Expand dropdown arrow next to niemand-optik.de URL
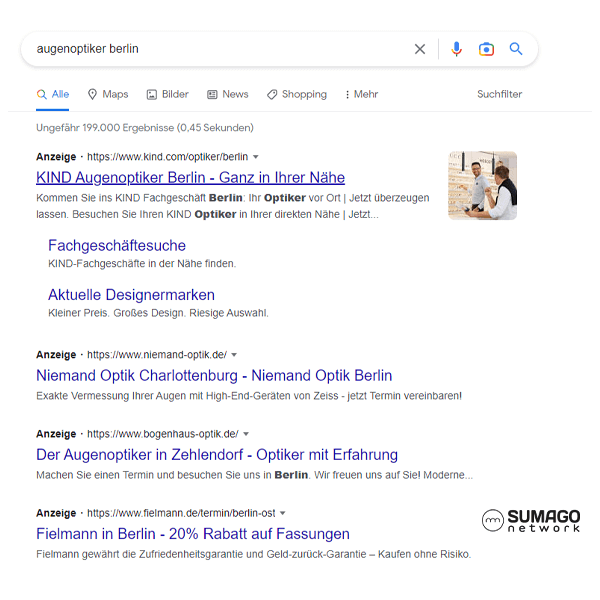 [x=234, y=355]
